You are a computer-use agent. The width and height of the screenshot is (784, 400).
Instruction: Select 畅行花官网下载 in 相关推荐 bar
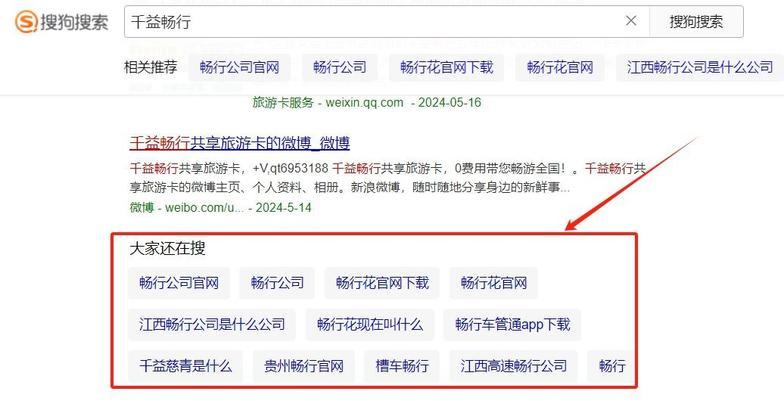tap(446, 68)
